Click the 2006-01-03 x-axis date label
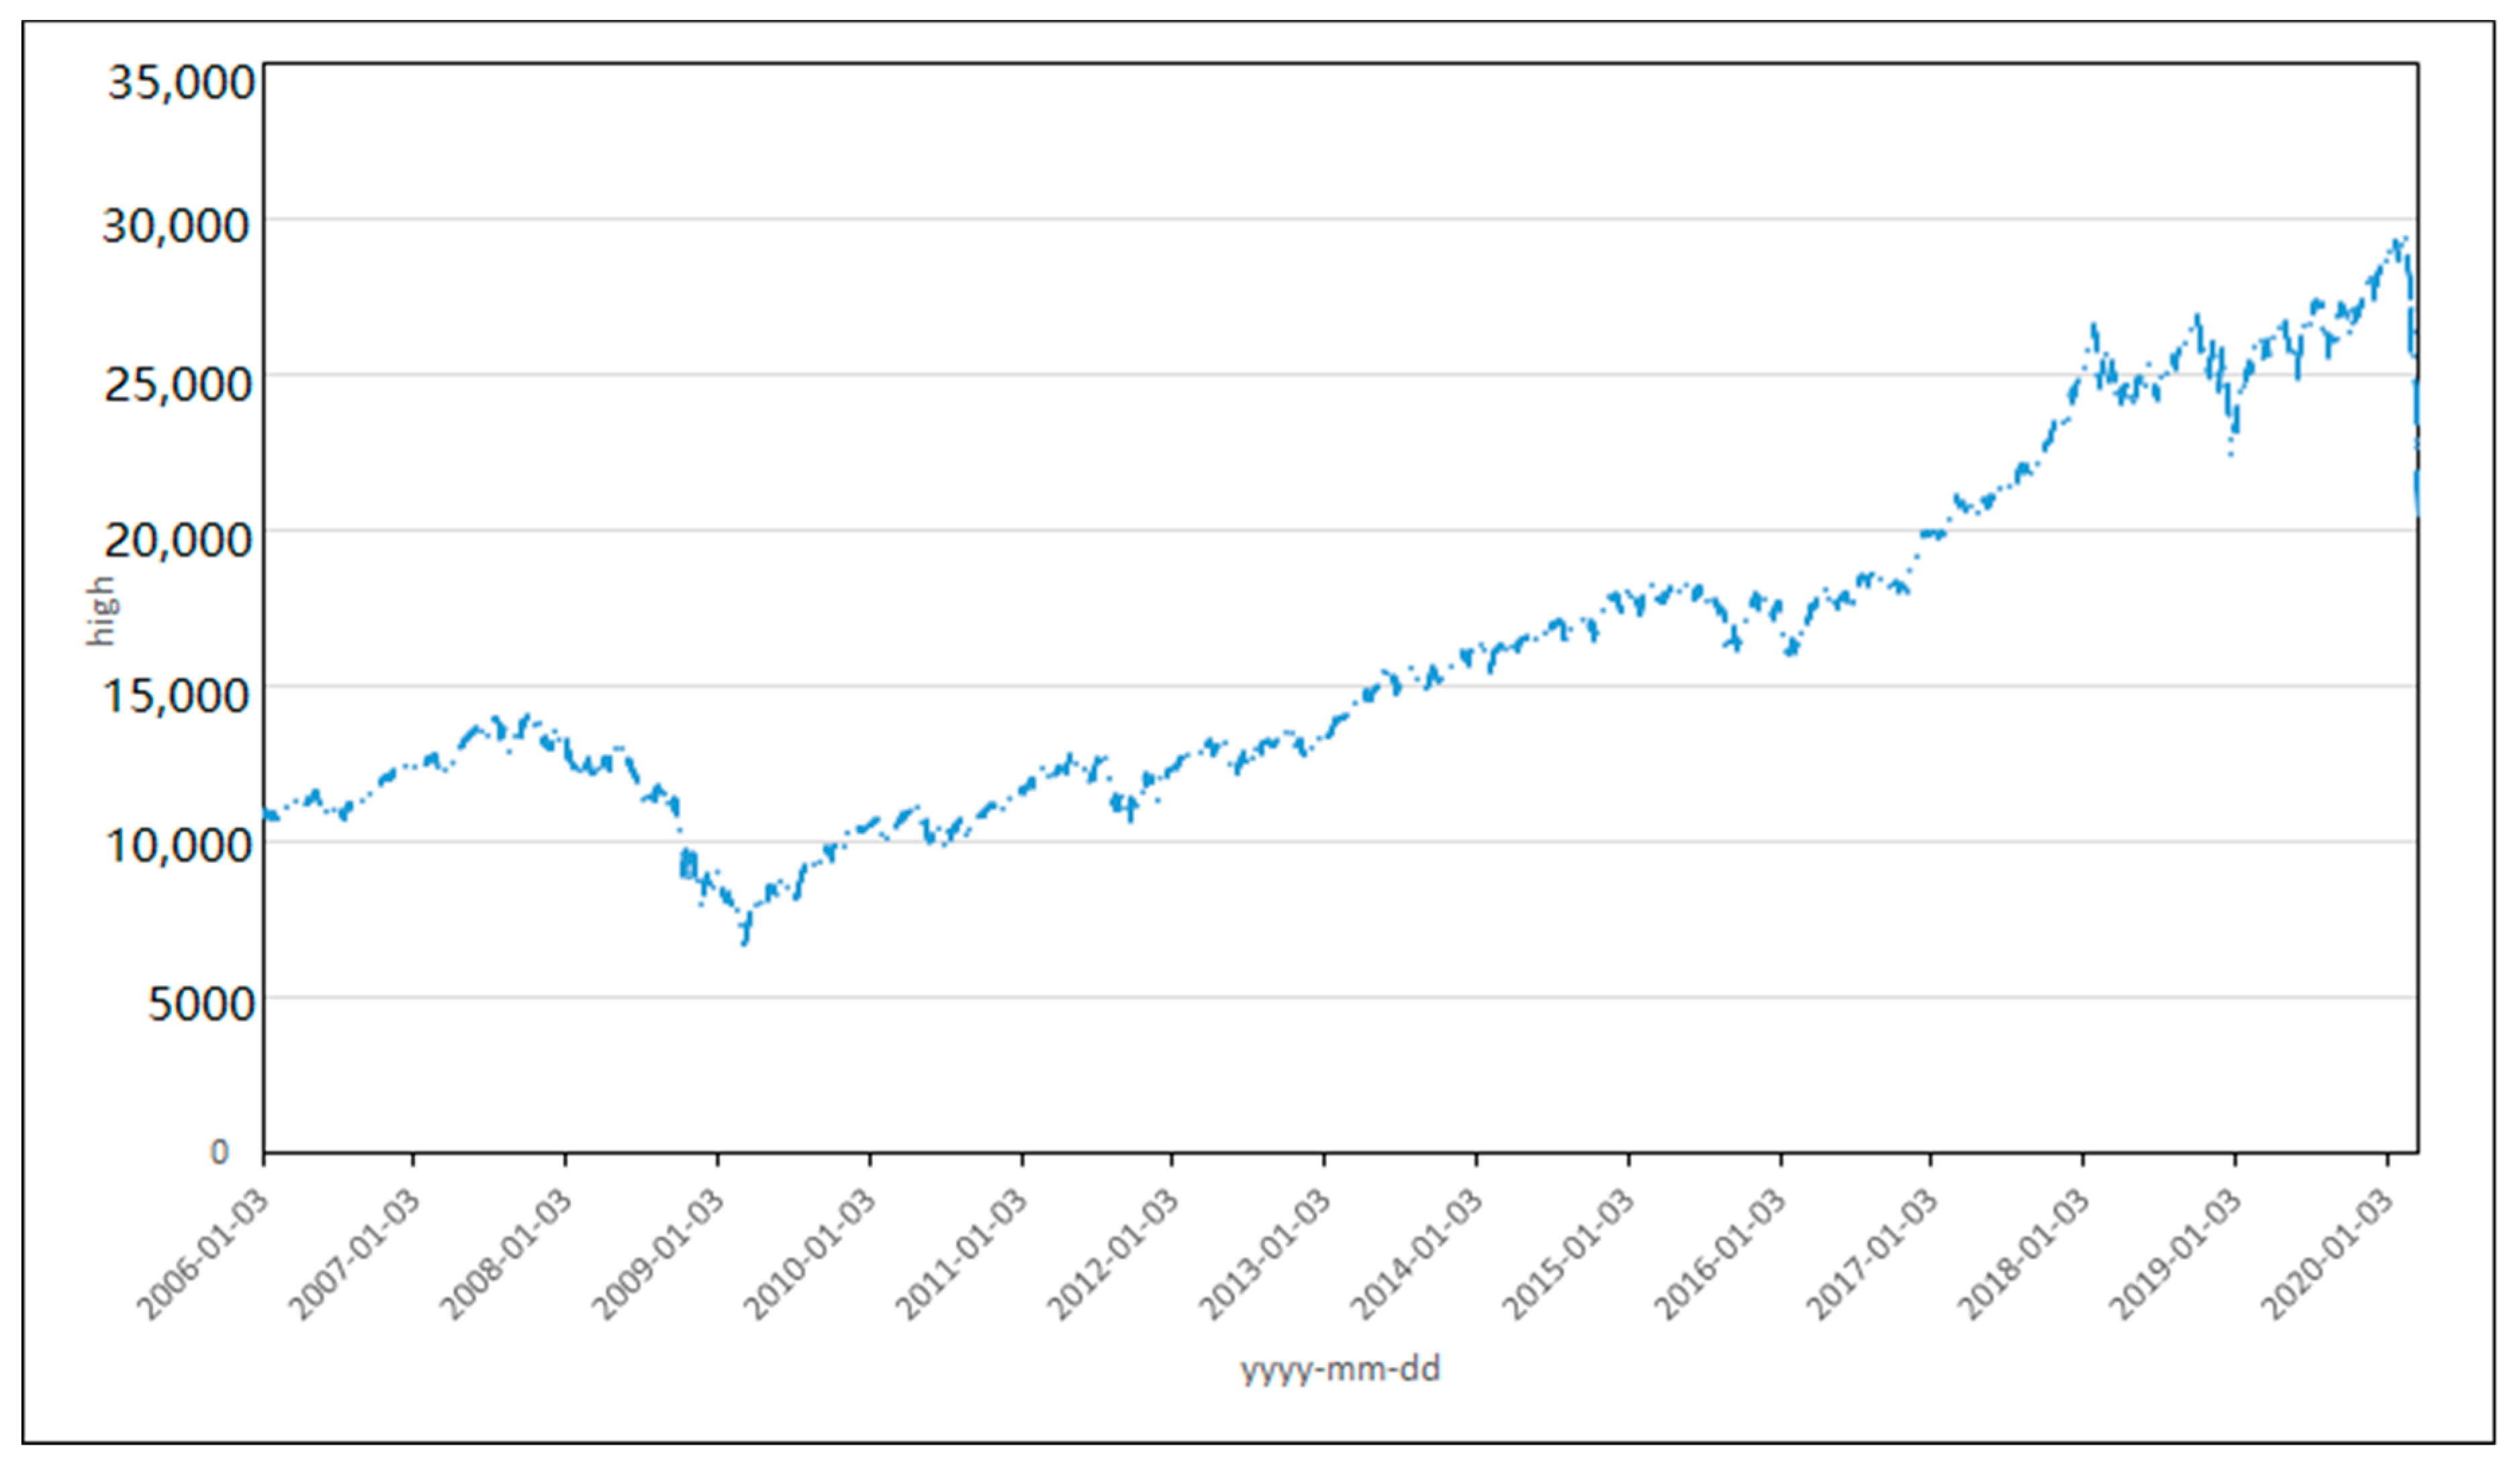Image resolution: width=2520 pixels, height=1466 pixels. (204, 1256)
